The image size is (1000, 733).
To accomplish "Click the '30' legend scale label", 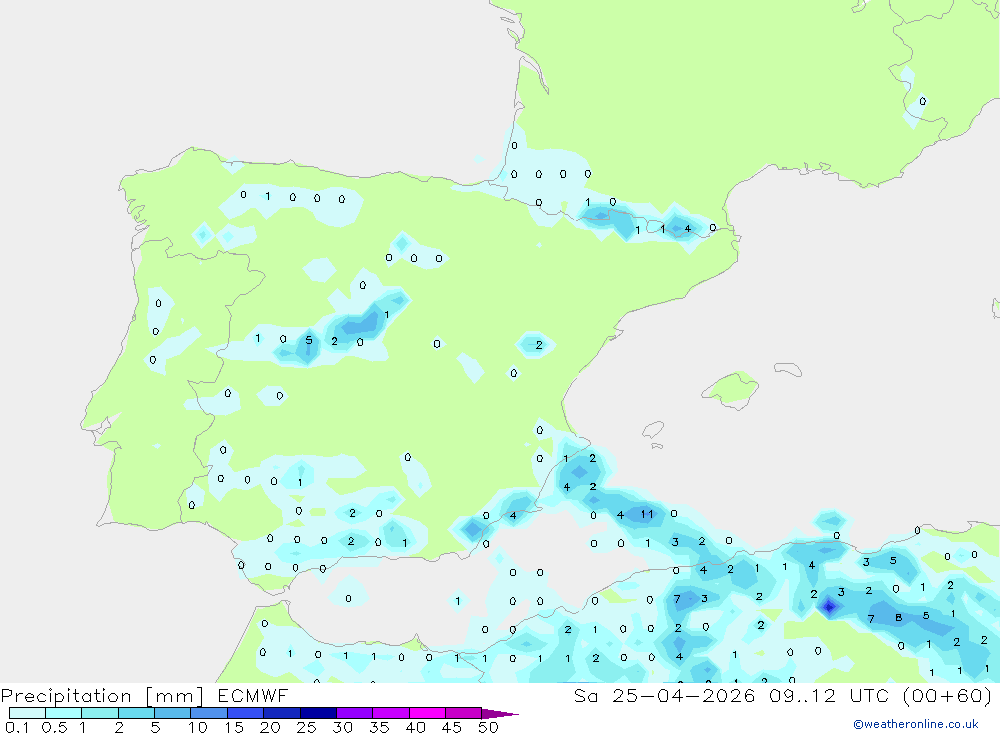I will [342, 727].
